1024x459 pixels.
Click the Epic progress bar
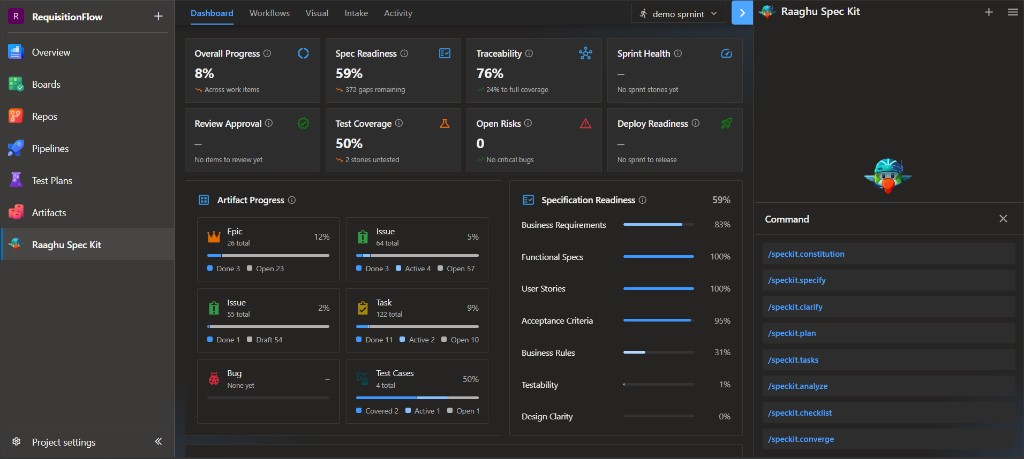(x=268, y=255)
